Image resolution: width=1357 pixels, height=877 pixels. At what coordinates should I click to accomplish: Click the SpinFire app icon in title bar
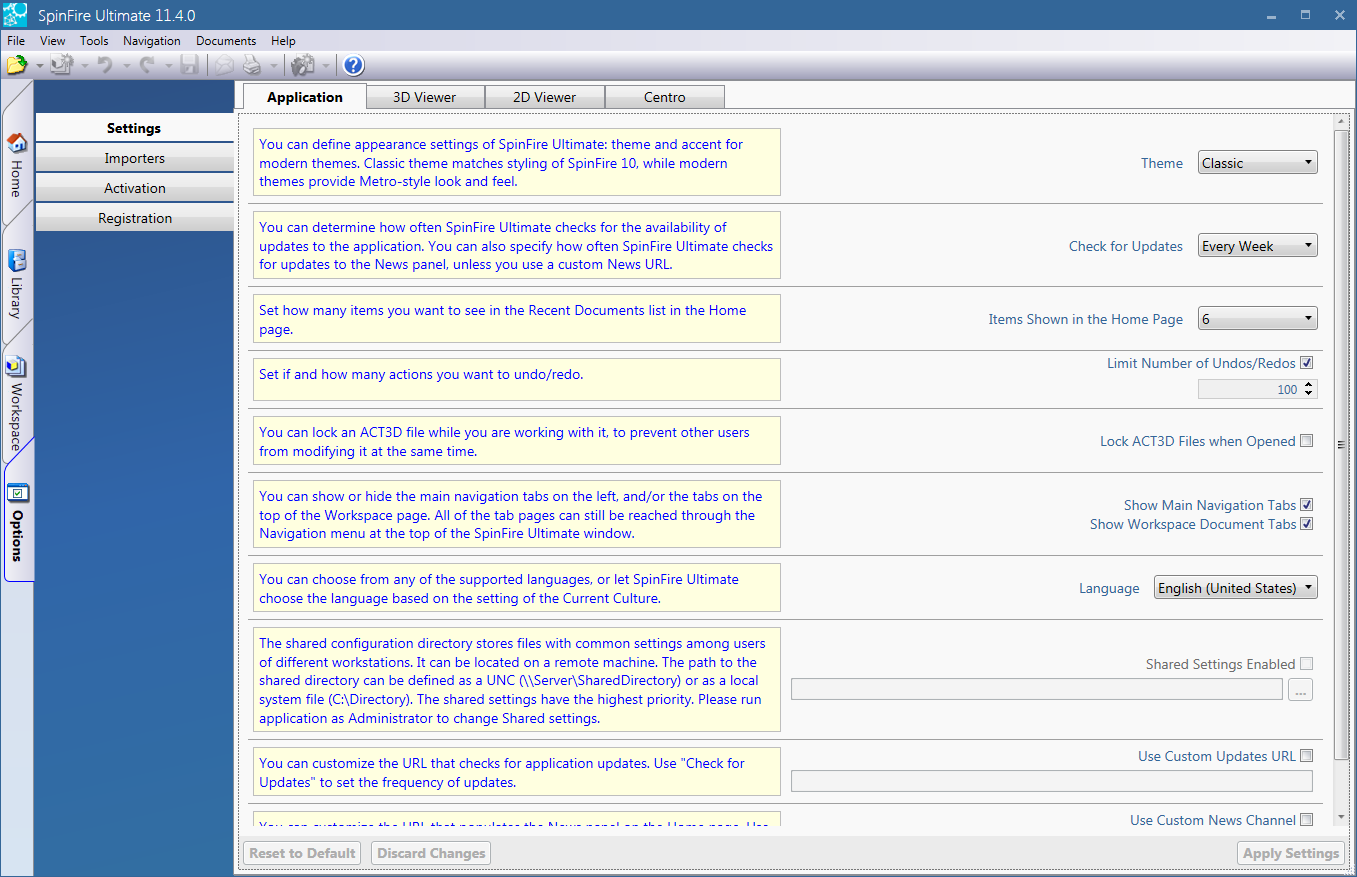tap(16, 16)
